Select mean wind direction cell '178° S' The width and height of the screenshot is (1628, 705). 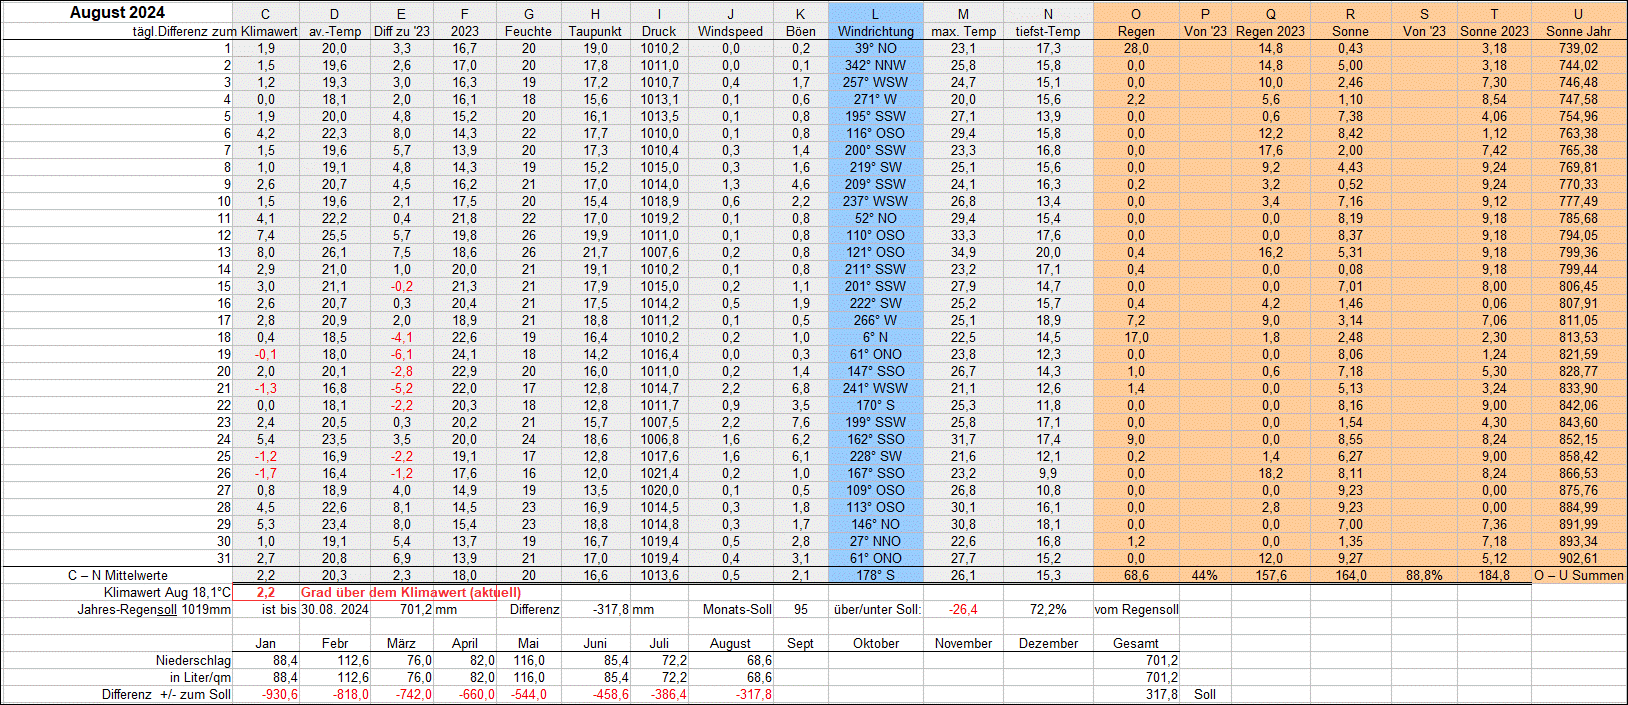[876, 575]
